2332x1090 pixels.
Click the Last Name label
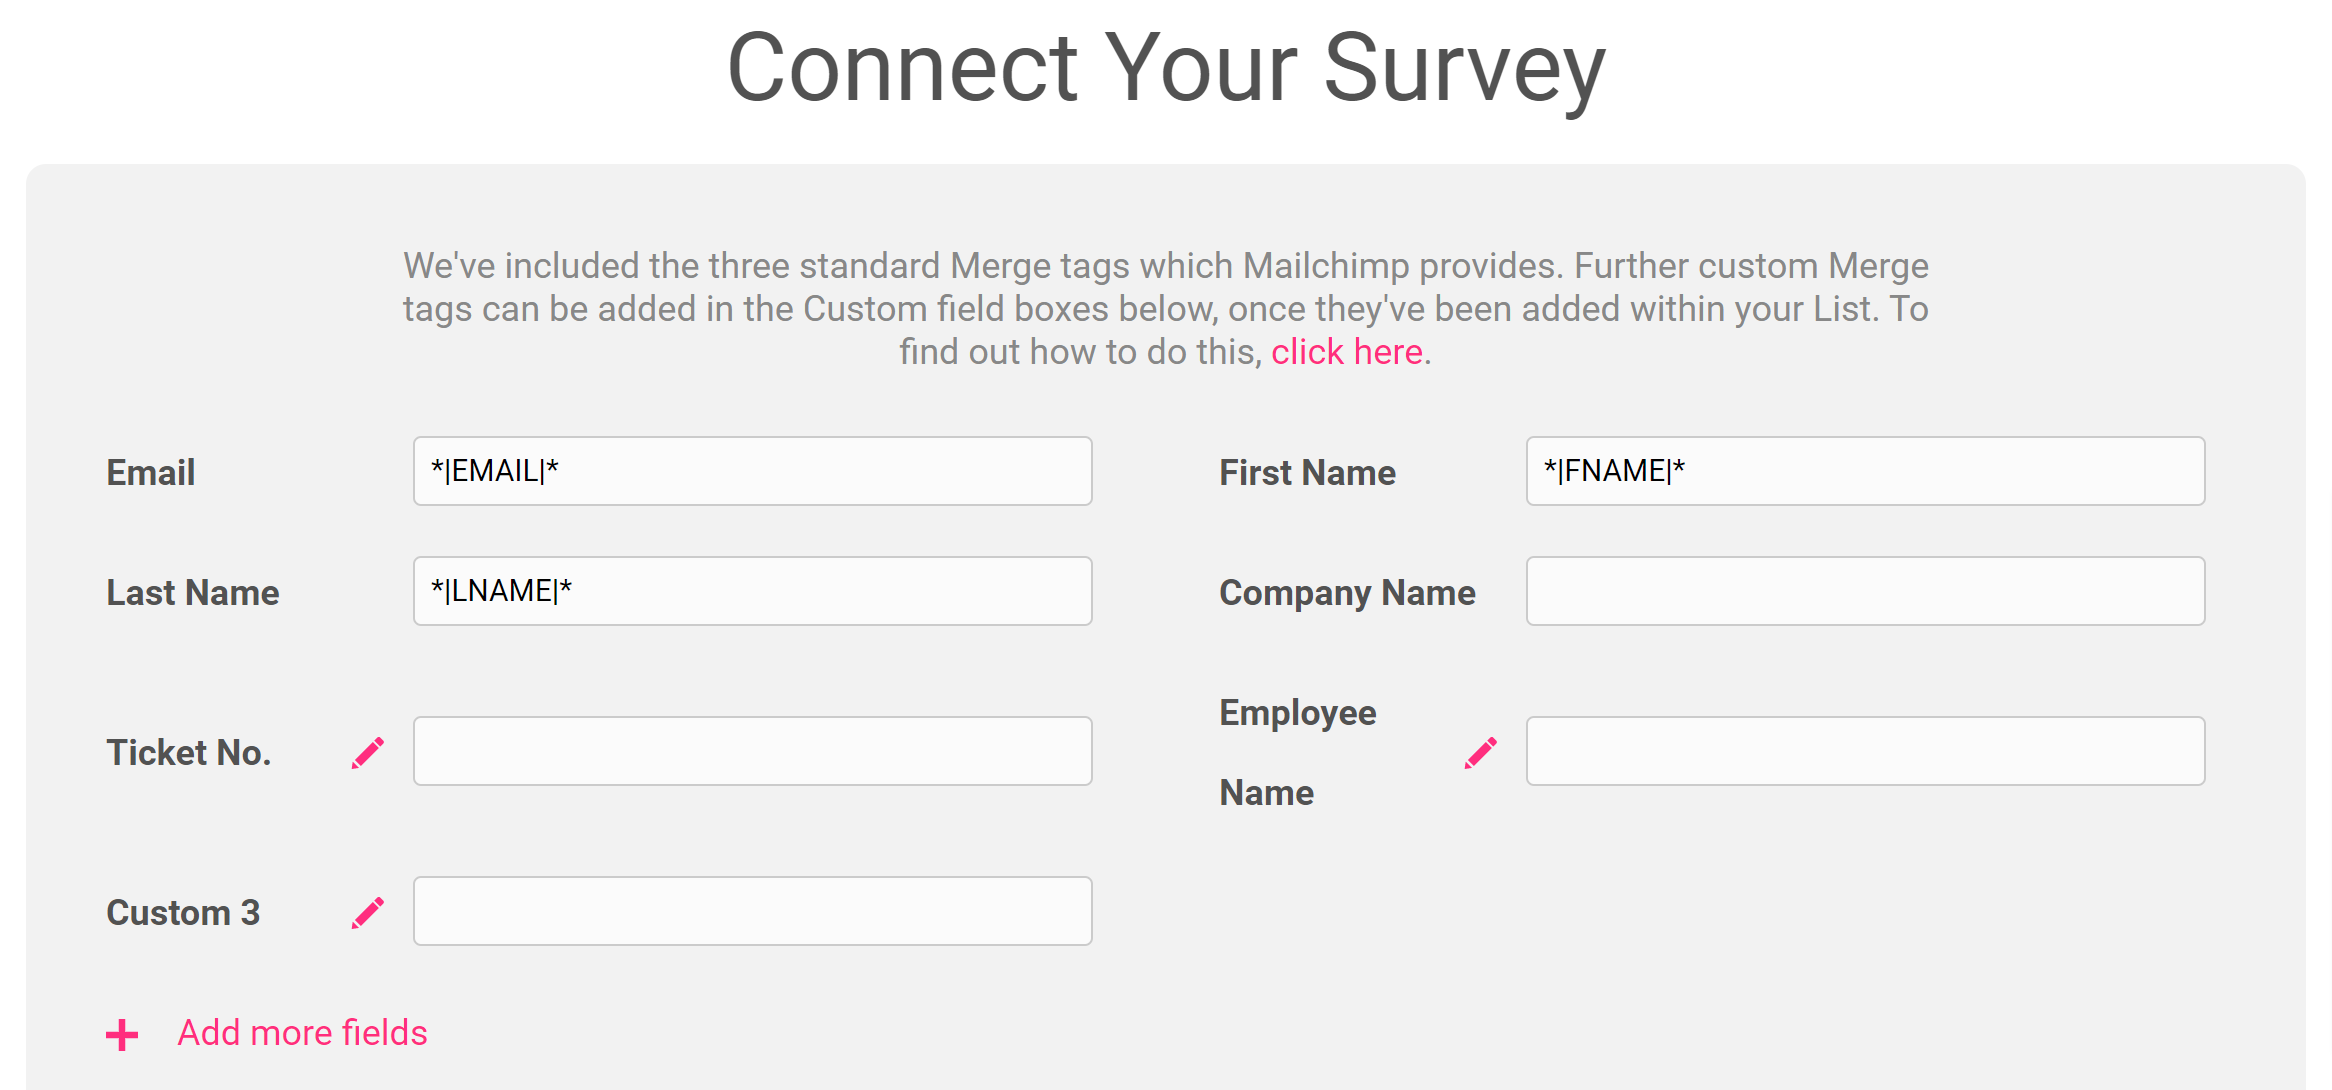[x=193, y=593]
